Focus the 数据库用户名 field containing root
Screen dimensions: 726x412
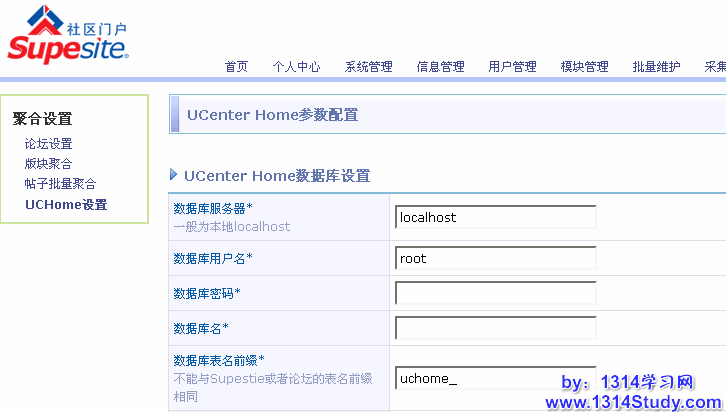[495, 258]
